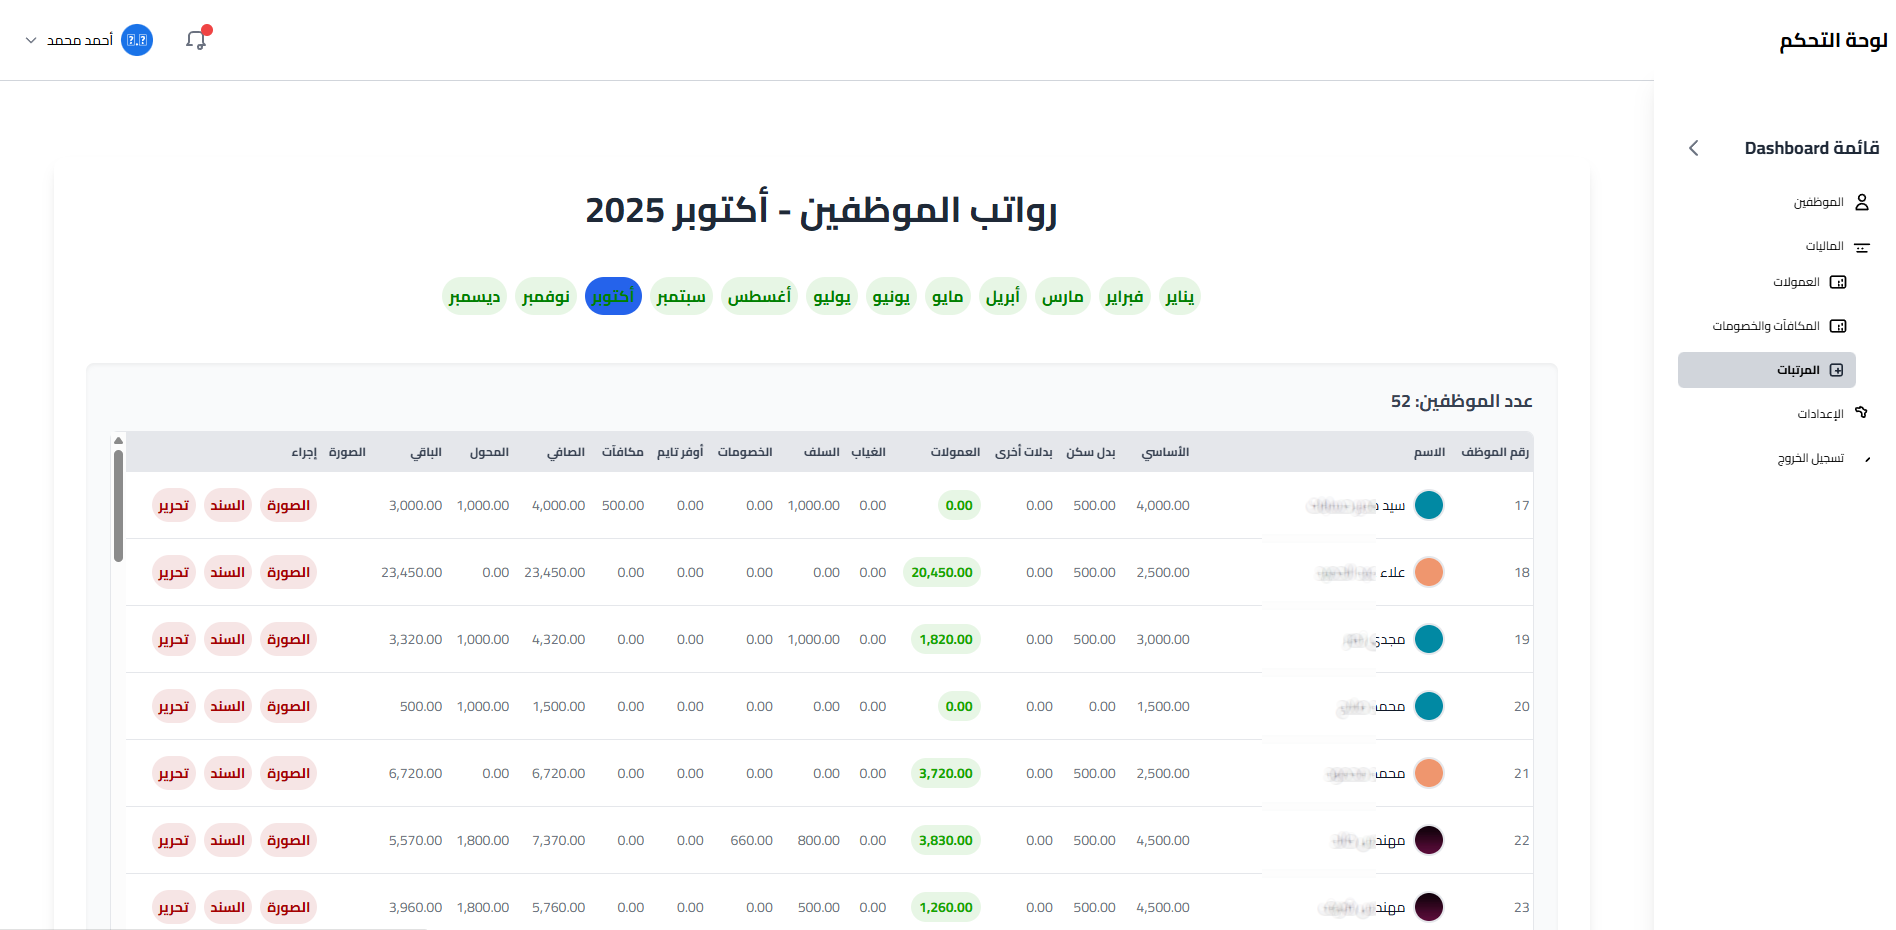This screenshot has width=1896, height=930.
Task: Collapse the sidebar using the Dashboard chevron
Action: tap(1694, 147)
